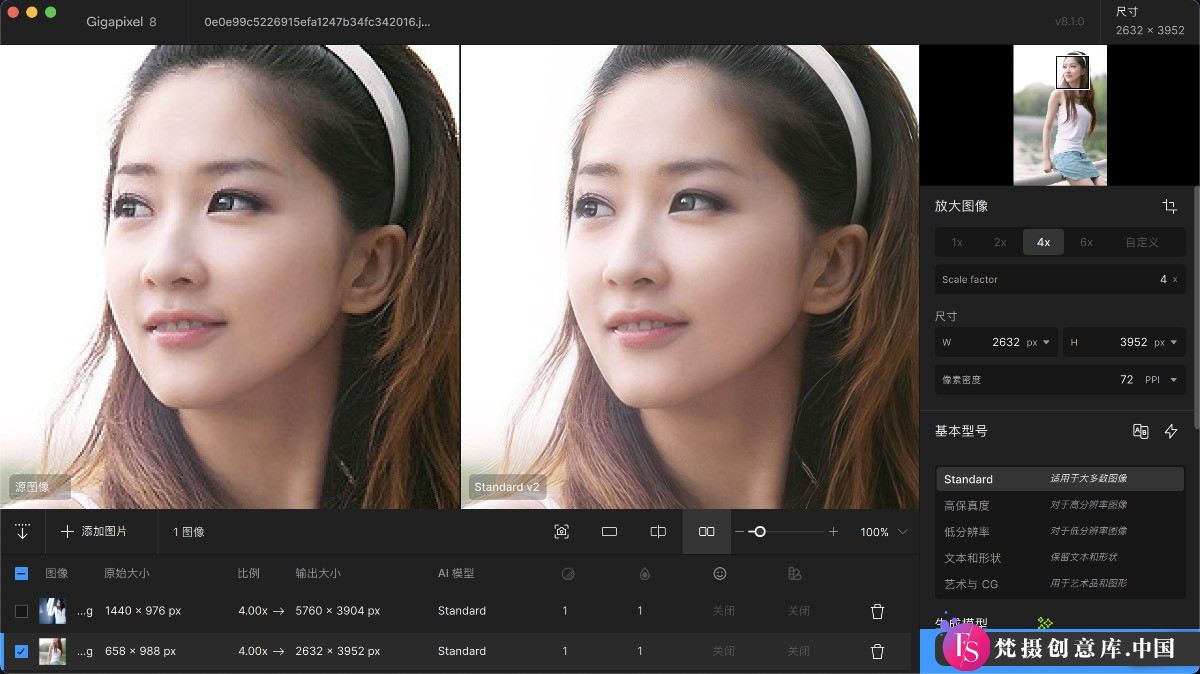Select the 艺术与 CG model option
Viewport: 1200px width, 674px height.
tap(1060, 583)
